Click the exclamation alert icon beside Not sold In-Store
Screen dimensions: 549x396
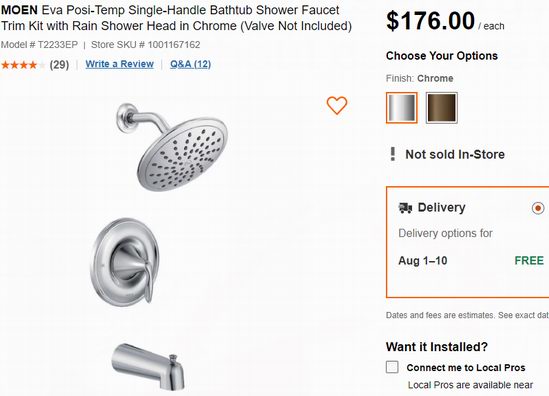point(393,154)
